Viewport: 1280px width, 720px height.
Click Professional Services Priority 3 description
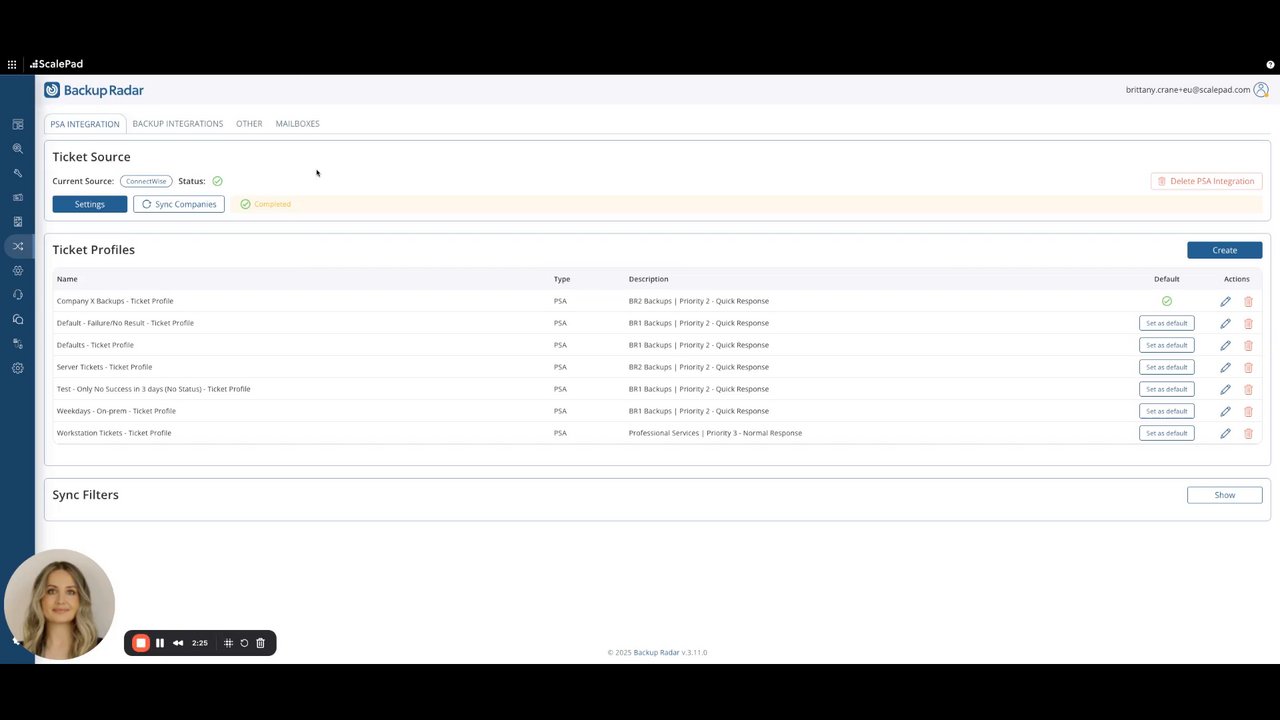[x=715, y=433]
